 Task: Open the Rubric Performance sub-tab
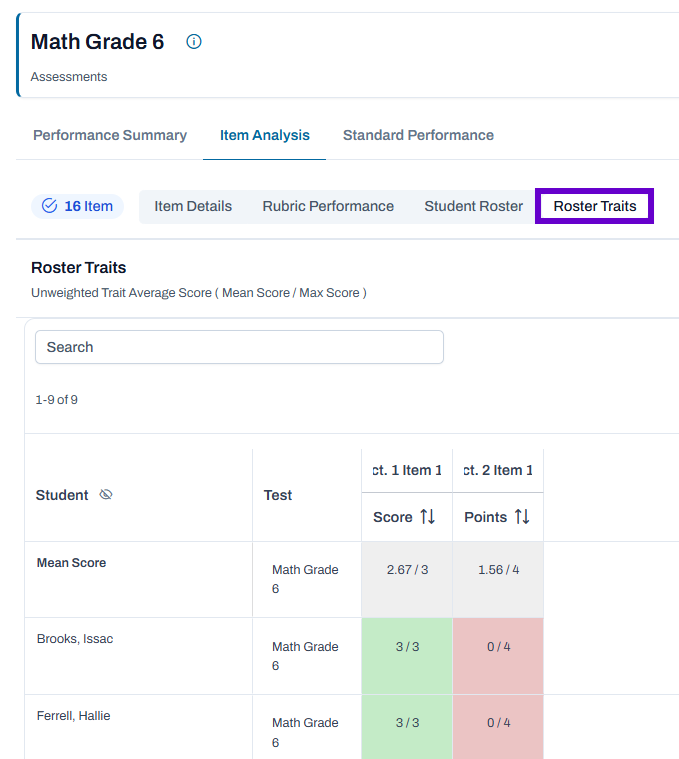[328, 206]
